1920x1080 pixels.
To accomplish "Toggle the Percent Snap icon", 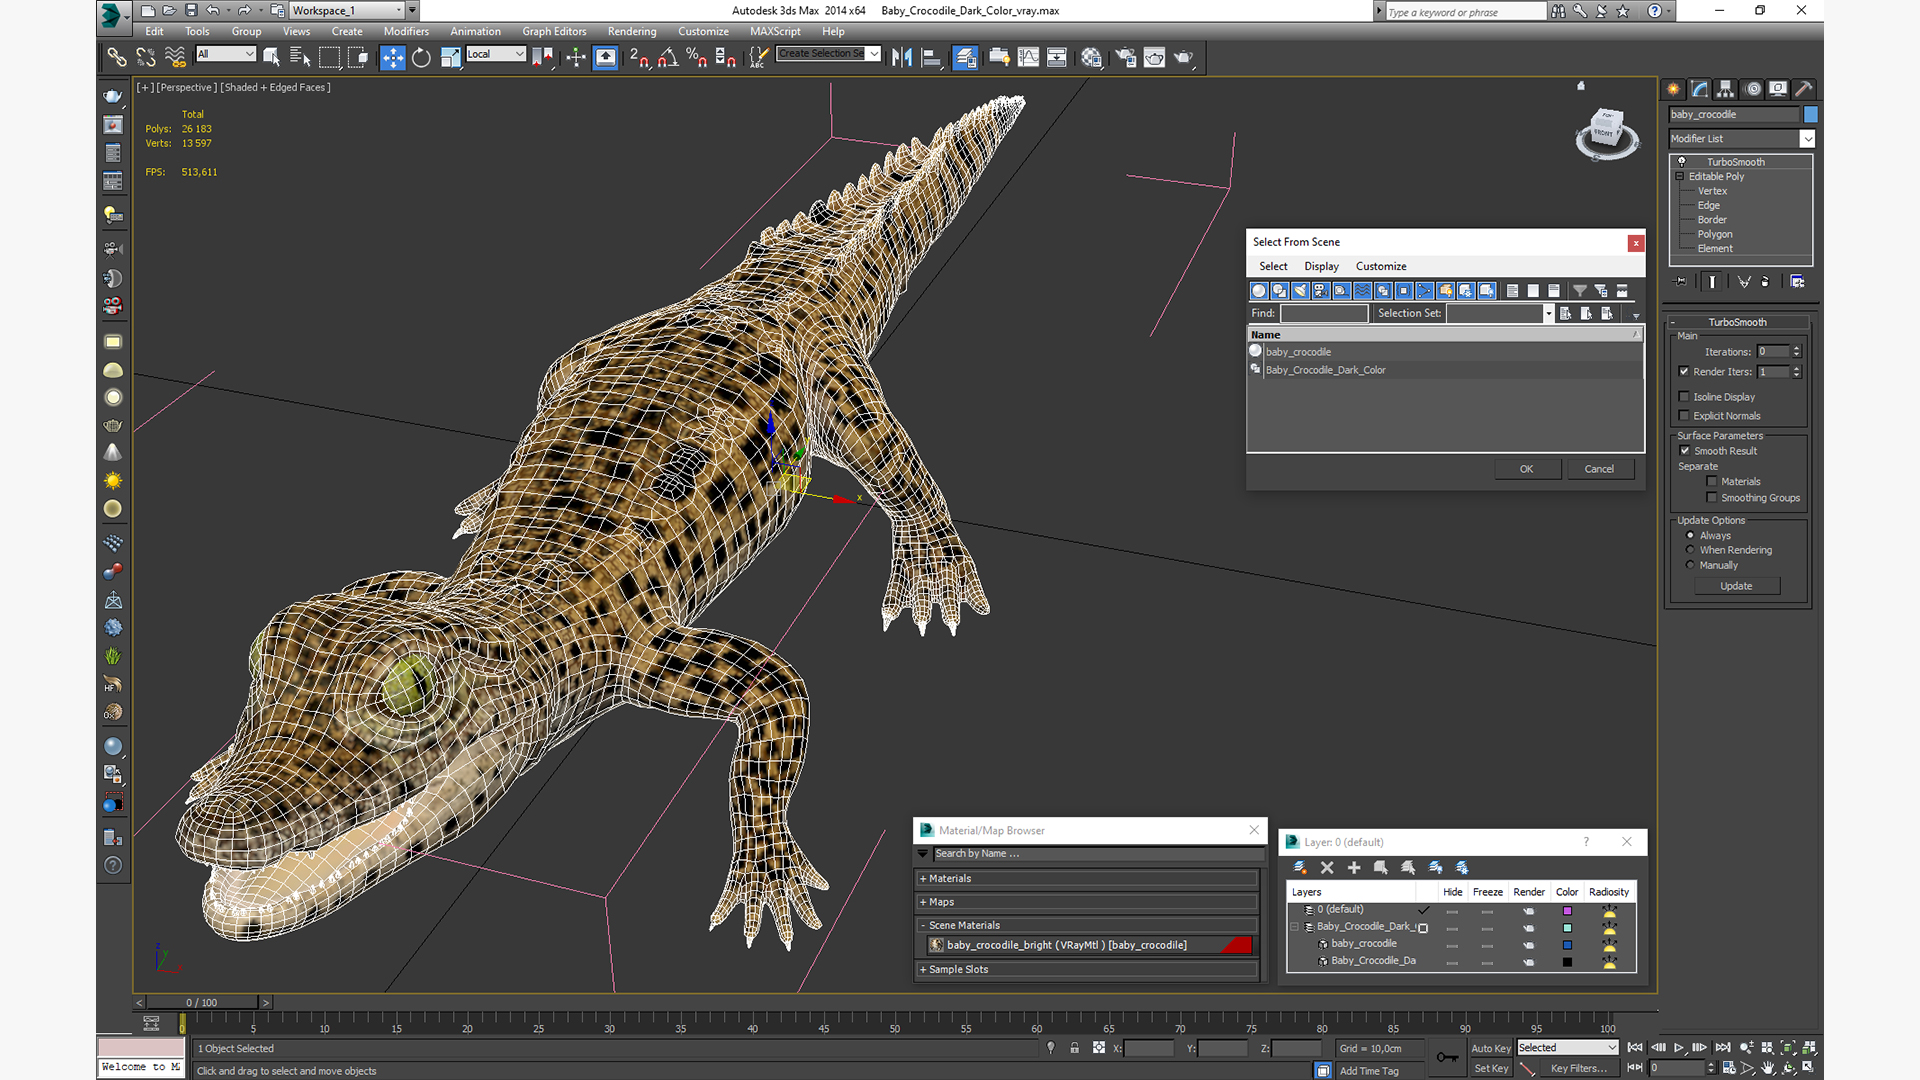I will point(697,58).
